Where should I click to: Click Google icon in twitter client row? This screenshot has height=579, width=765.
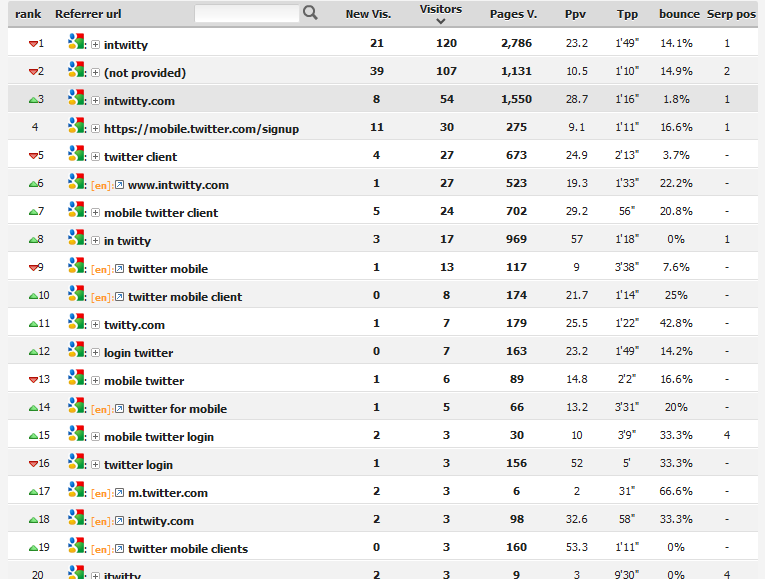[x=76, y=154]
